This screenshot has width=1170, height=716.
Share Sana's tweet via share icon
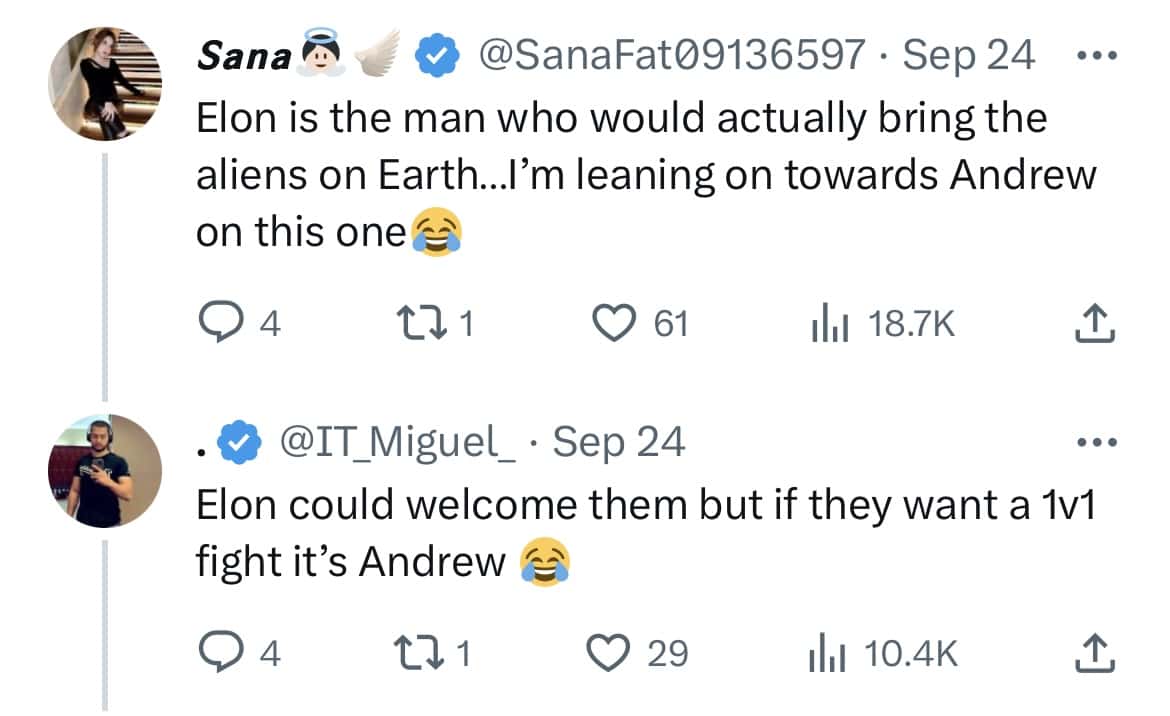pos(1096,324)
